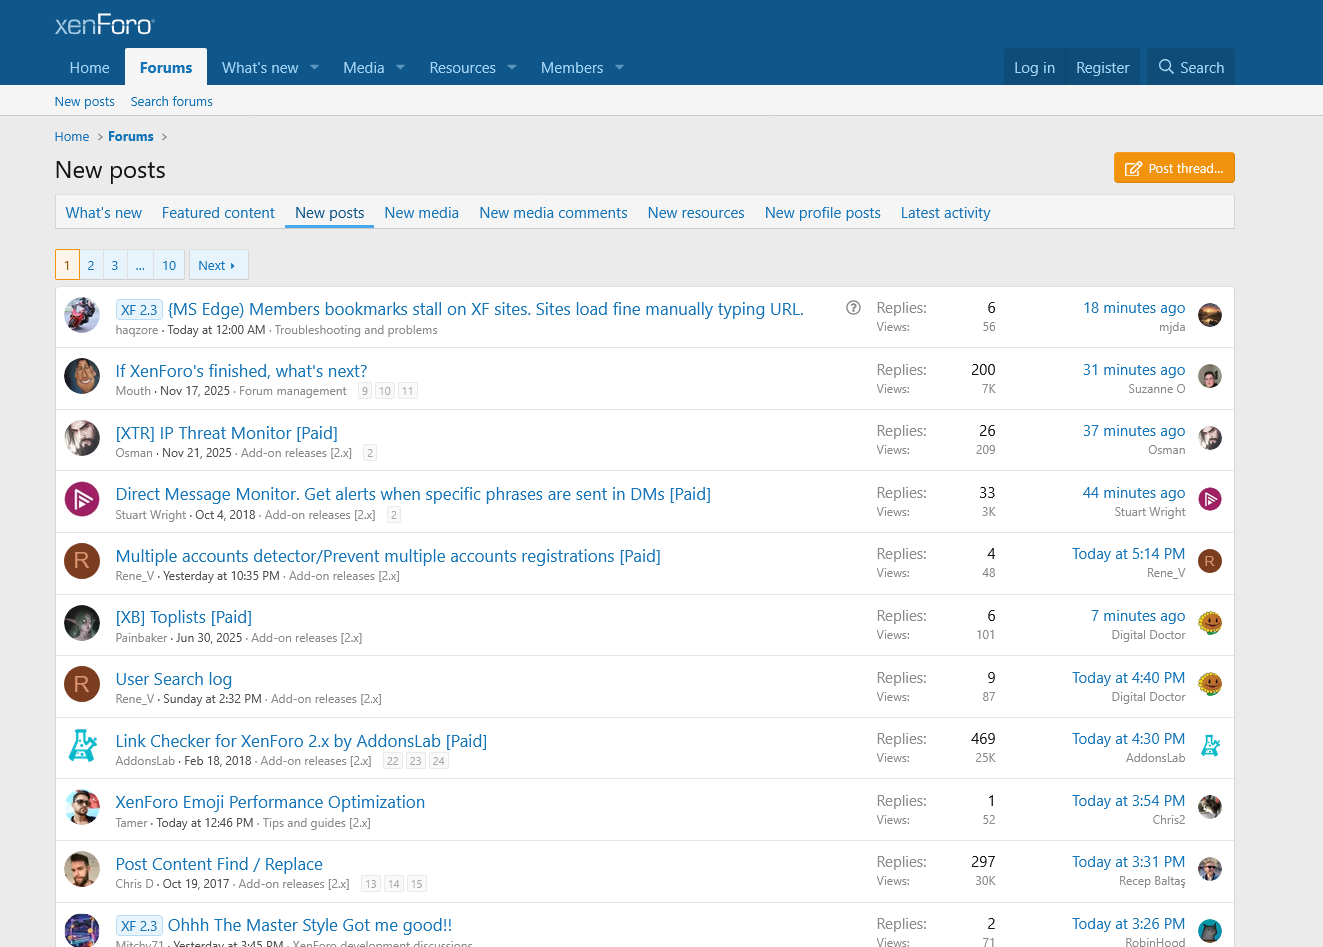
Task: Expand the Media menu dropdown arrow
Action: click(400, 68)
